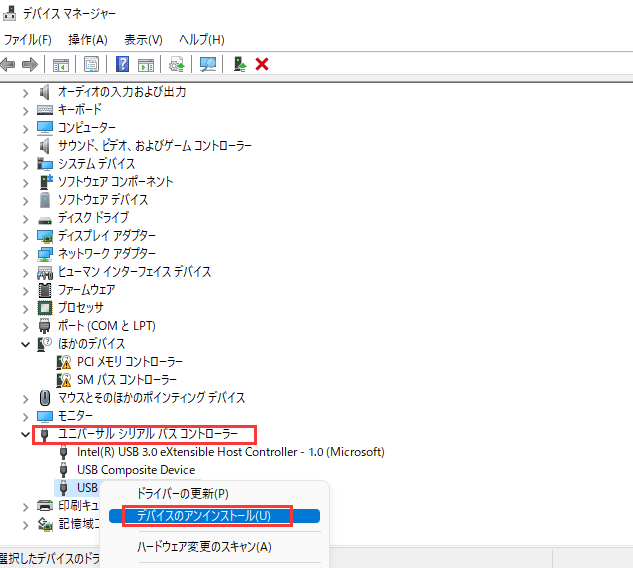Click the keyboard icon next to キーボード
Viewport: 633px width, 568px height.
click(x=44, y=110)
